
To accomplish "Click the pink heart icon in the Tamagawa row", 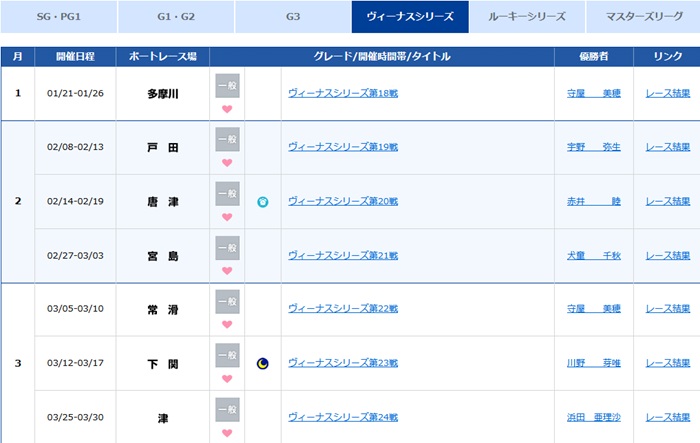I will (227, 109).
